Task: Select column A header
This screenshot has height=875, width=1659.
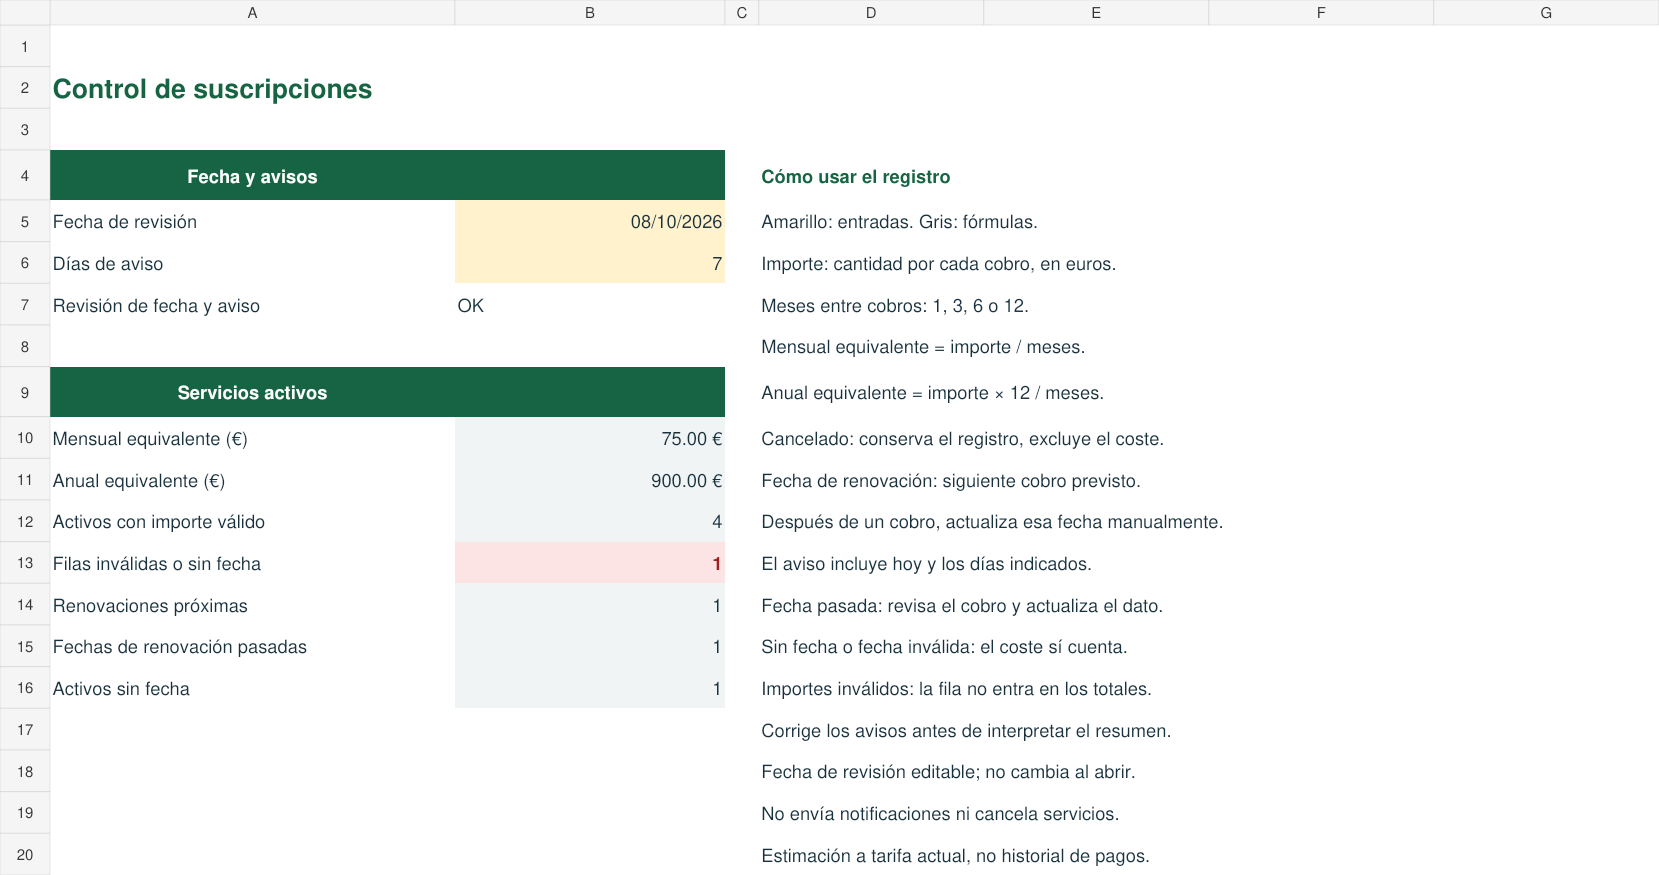Action: tap(252, 13)
